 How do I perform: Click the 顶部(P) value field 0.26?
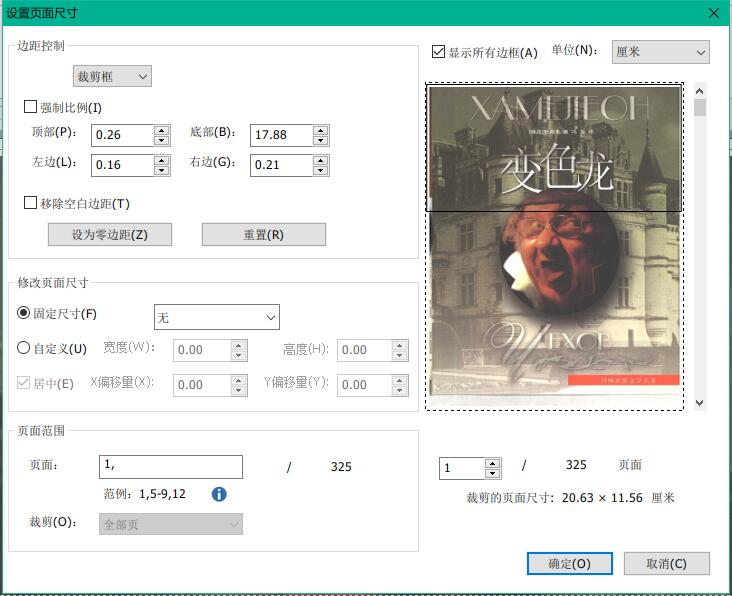point(123,135)
